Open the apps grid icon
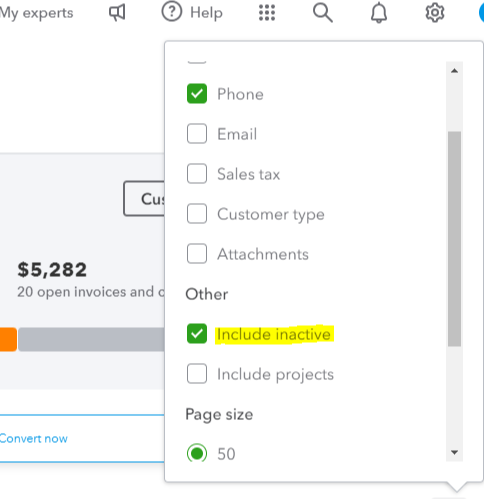 tap(267, 13)
